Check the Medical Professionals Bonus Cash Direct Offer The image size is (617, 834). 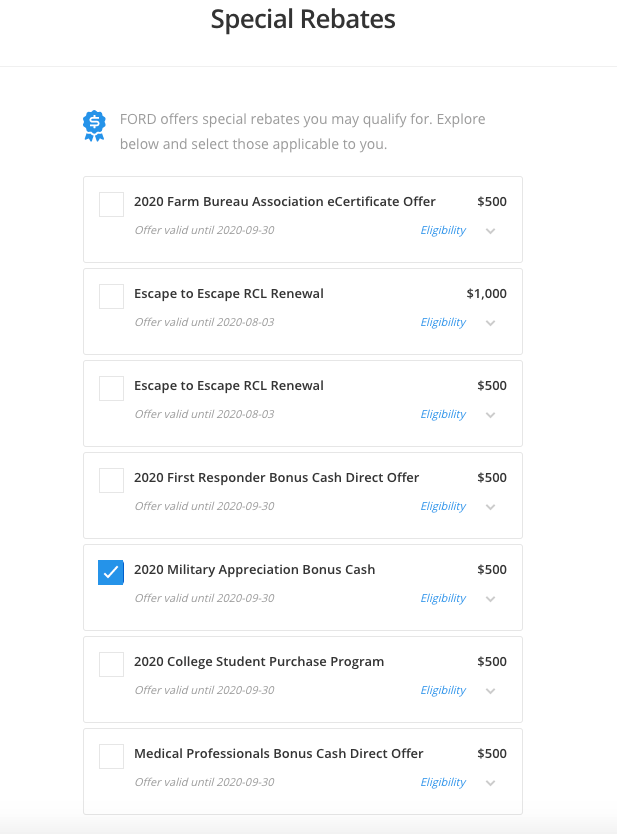click(111, 756)
